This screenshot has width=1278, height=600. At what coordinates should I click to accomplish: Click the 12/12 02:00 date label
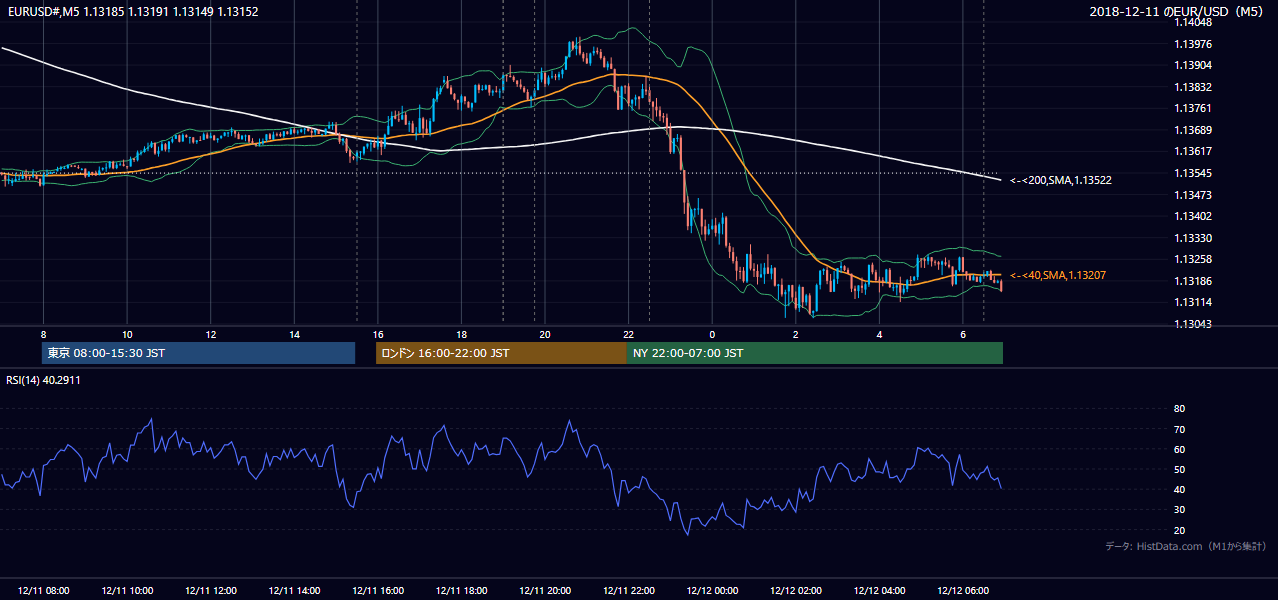pyautogui.click(x=796, y=591)
